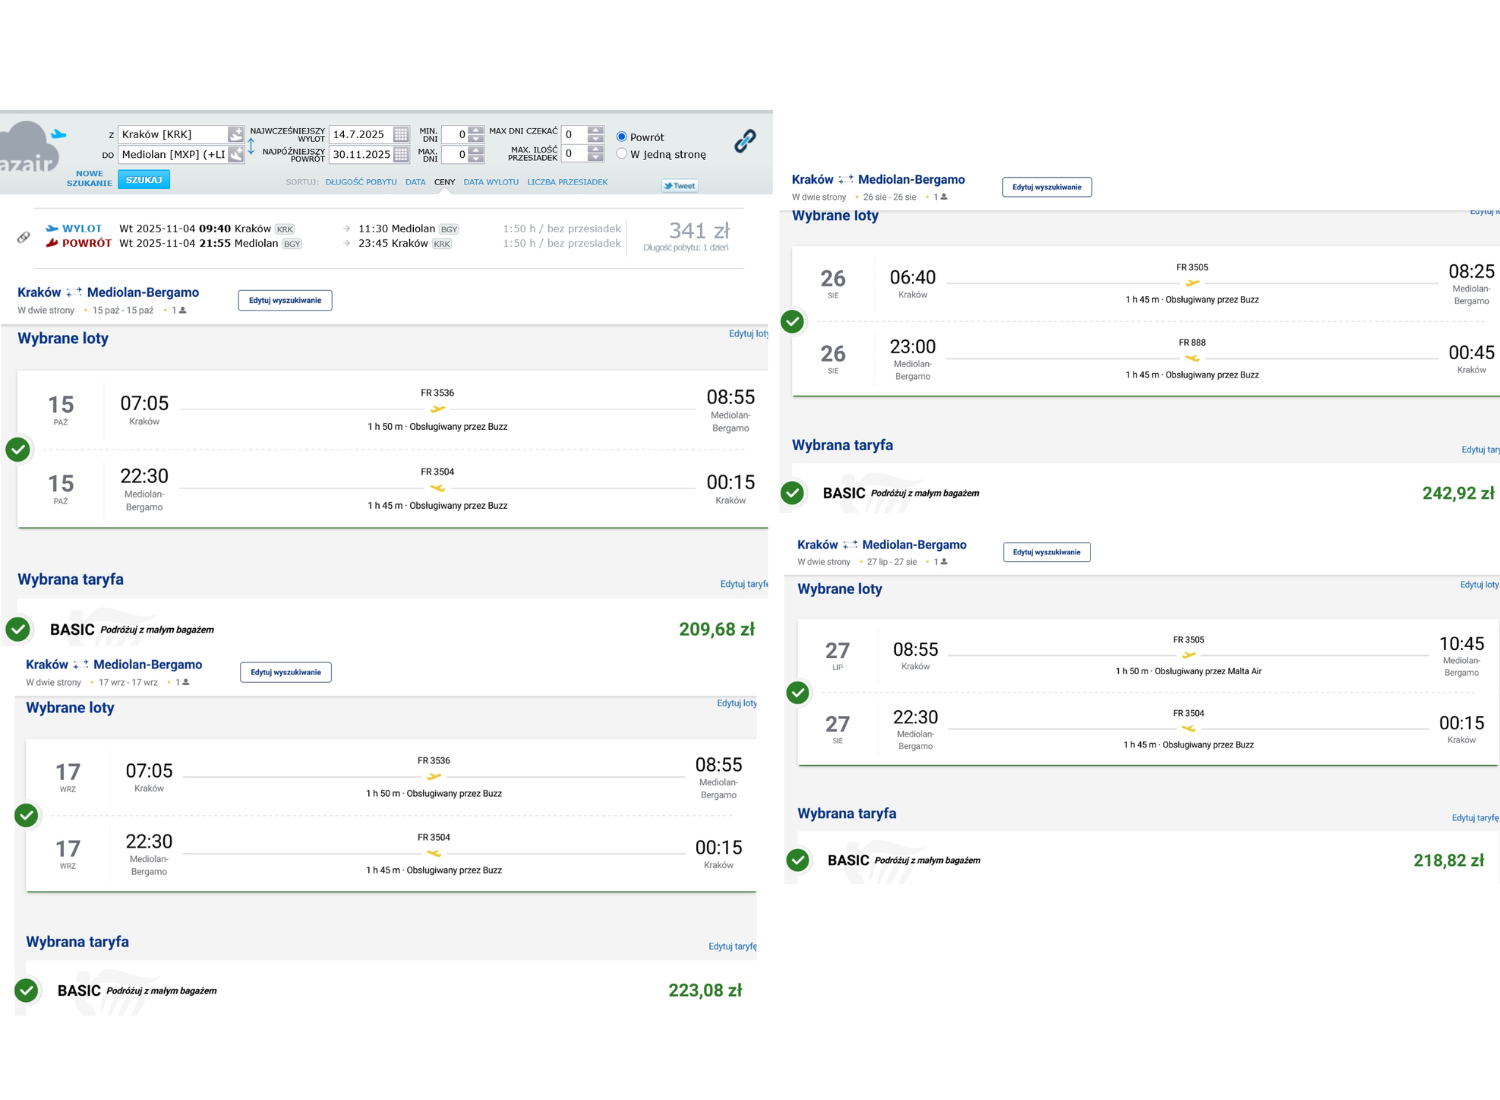Click the green checkmark beside BASIC 242,92 zł
This screenshot has width=1500, height=1100.
(x=793, y=493)
